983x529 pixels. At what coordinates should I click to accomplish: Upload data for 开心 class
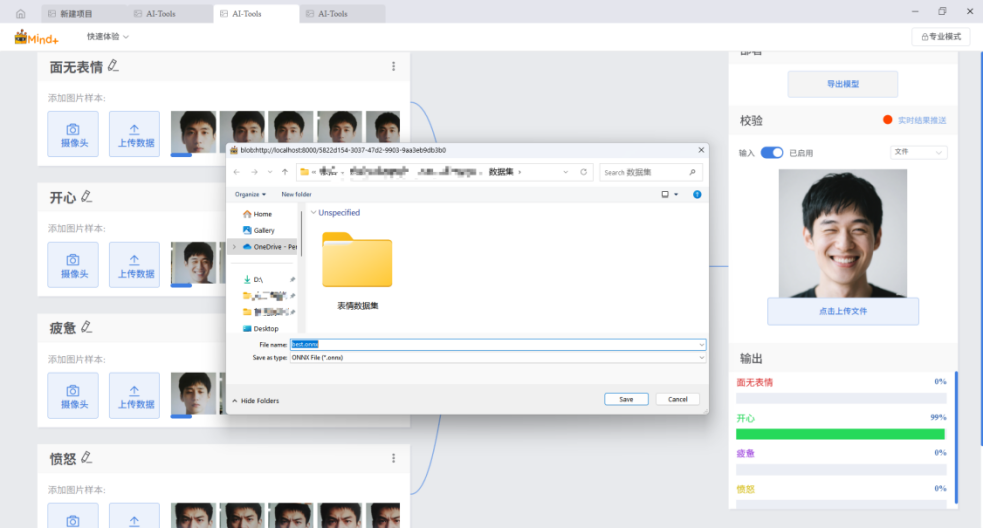(x=134, y=265)
